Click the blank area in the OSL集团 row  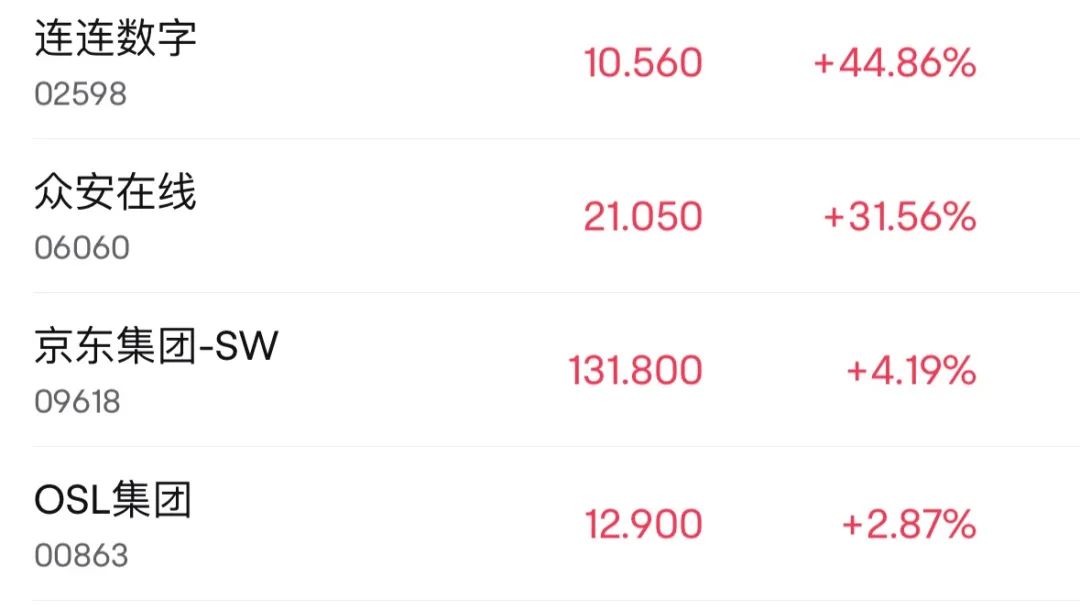click(x=386, y=524)
